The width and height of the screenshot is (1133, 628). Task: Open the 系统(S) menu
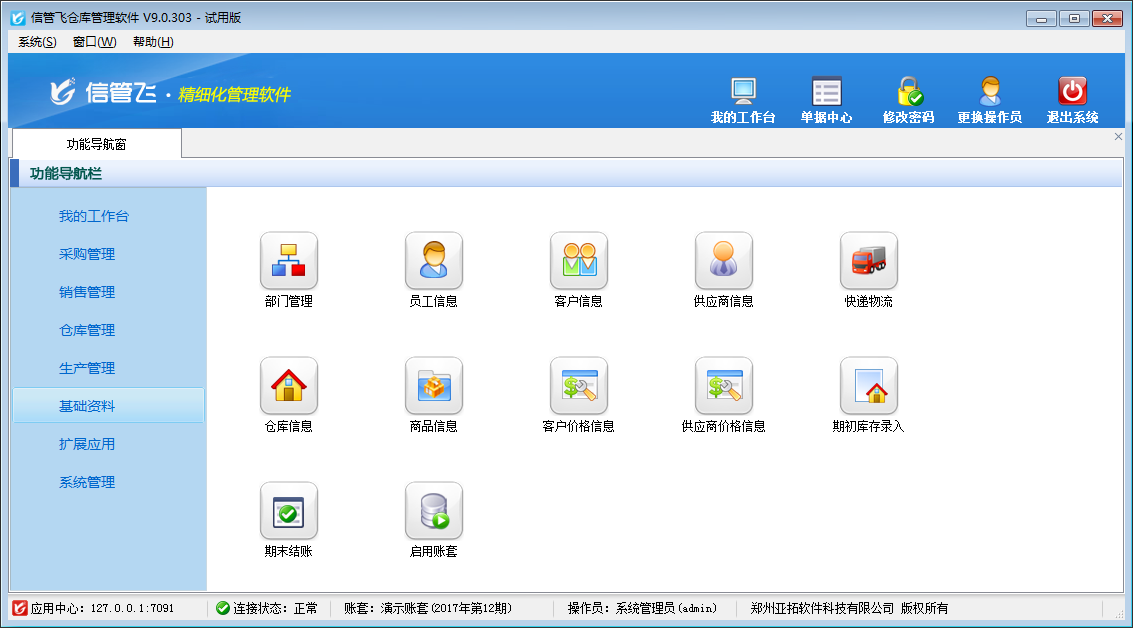coord(37,42)
